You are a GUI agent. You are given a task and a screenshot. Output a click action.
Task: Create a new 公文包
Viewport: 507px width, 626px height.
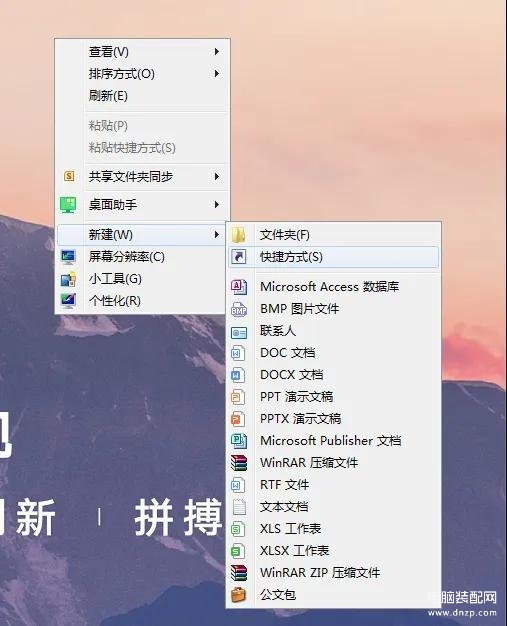(x=334, y=594)
